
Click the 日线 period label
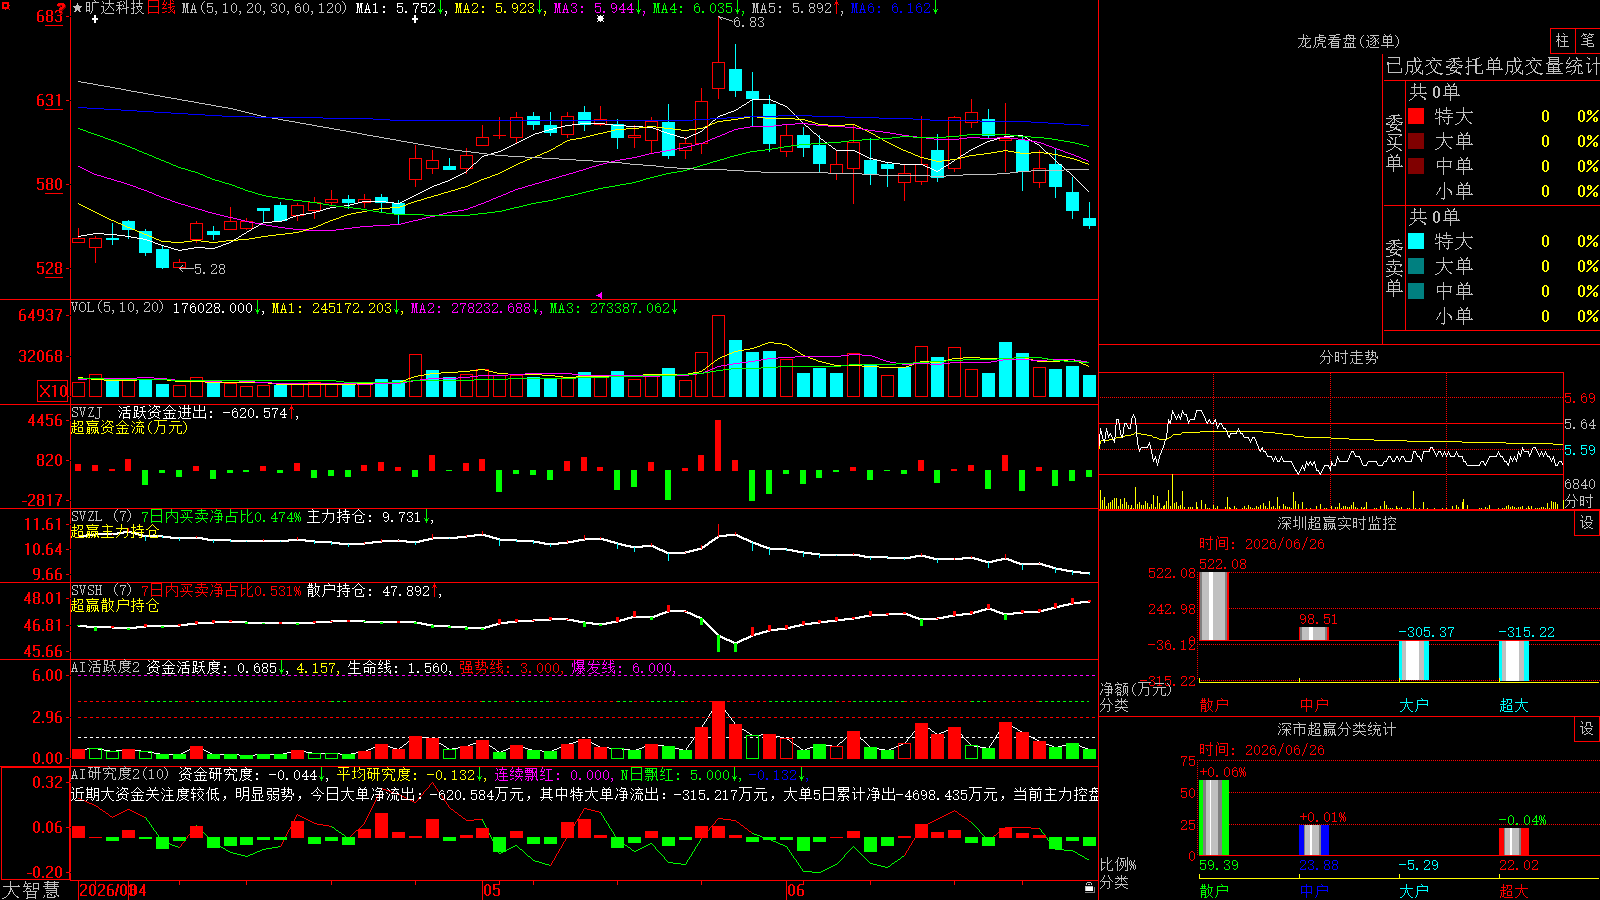coord(161,8)
